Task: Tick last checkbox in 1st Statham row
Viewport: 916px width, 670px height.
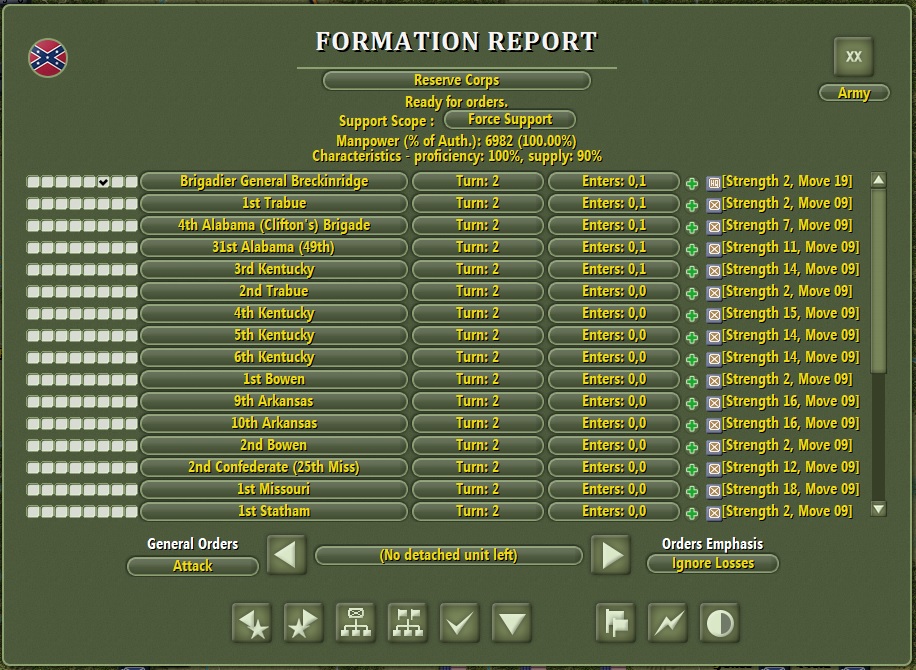Action: point(131,512)
